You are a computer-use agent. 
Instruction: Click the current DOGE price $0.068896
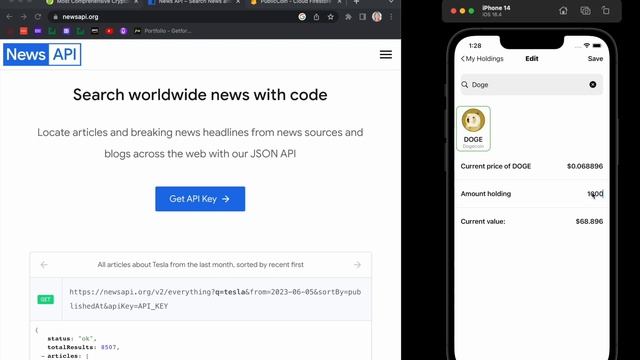(585, 166)
